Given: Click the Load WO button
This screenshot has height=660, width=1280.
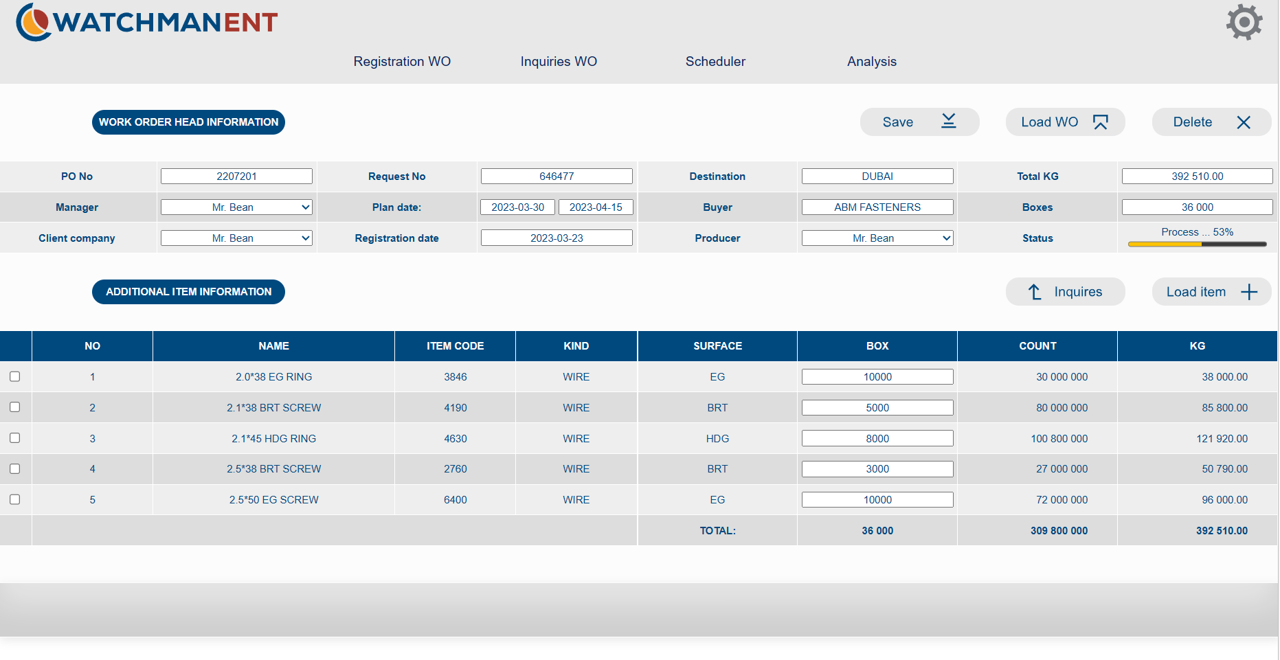Looking at the screenshot, I should (1066, 122).
